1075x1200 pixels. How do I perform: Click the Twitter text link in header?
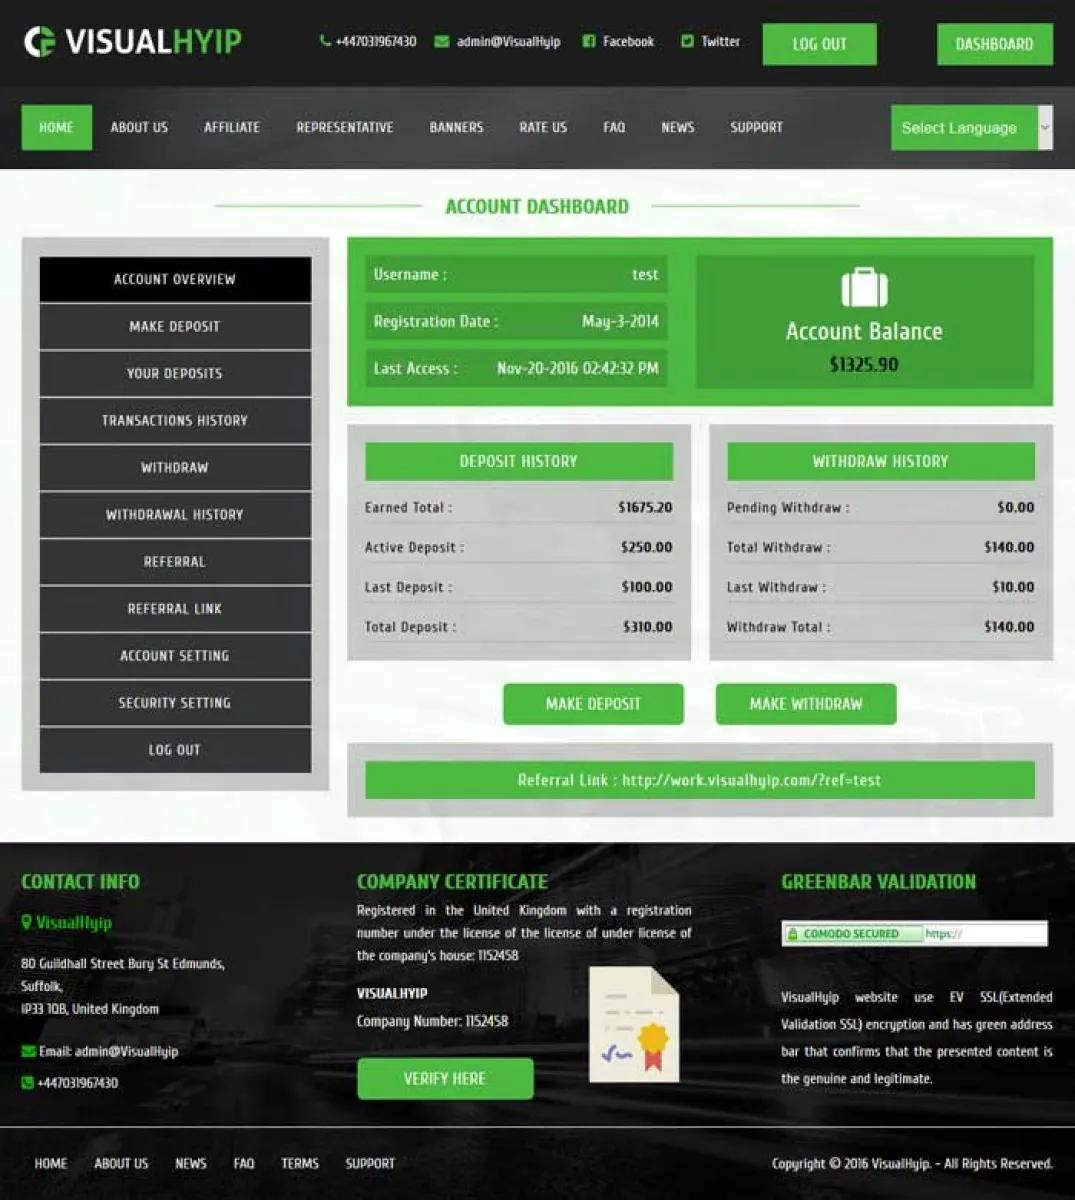720,41
